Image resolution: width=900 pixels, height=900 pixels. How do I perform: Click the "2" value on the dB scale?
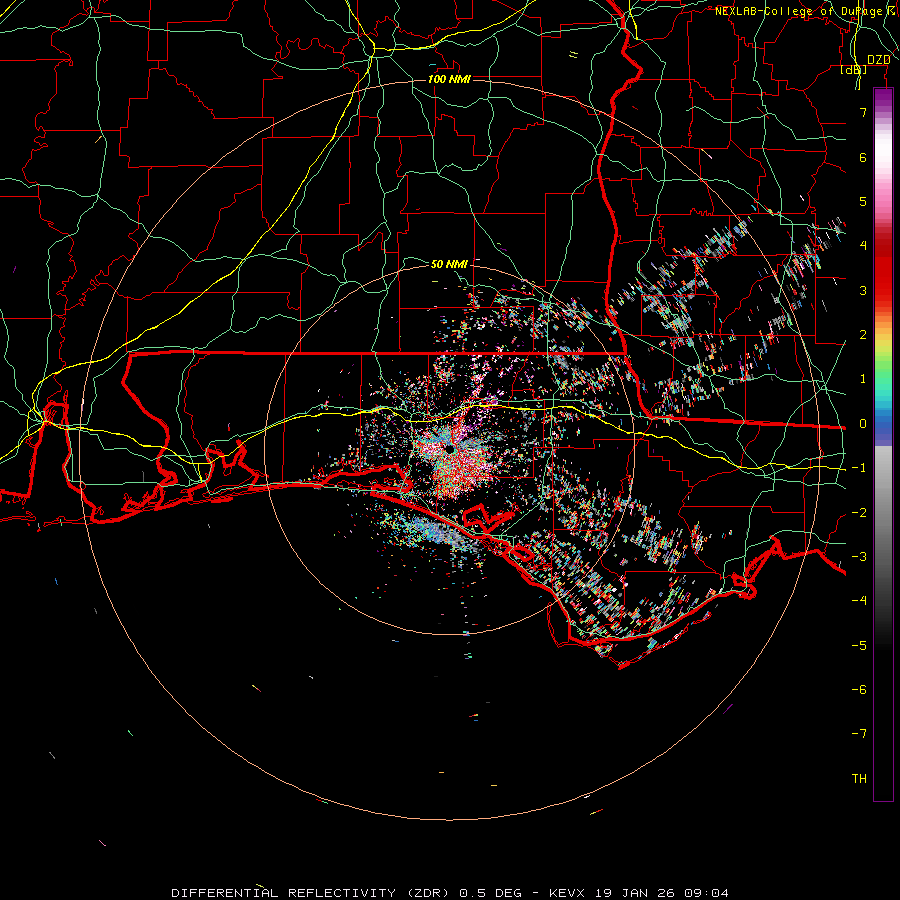[863, 335]
